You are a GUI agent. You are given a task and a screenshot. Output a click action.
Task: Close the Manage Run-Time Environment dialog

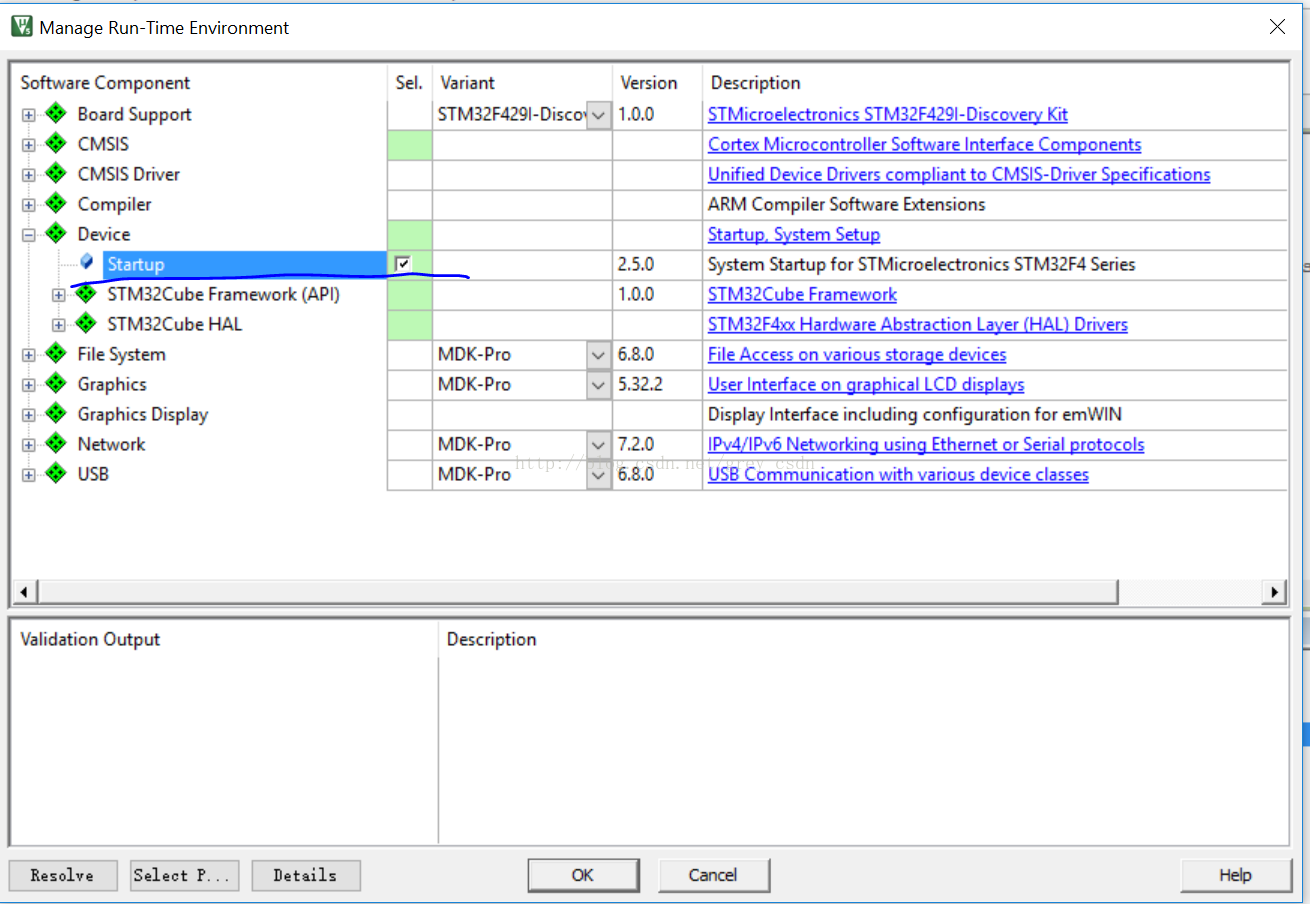point(1277,27)
